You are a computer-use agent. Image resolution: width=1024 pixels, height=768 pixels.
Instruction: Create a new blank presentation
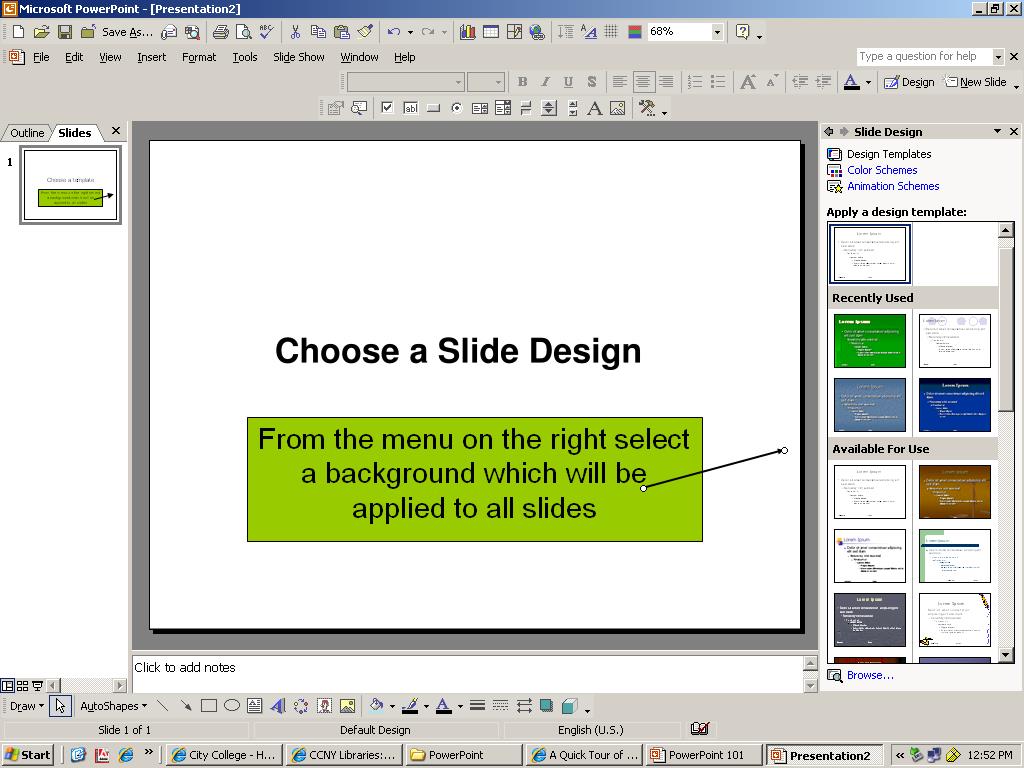18,31
